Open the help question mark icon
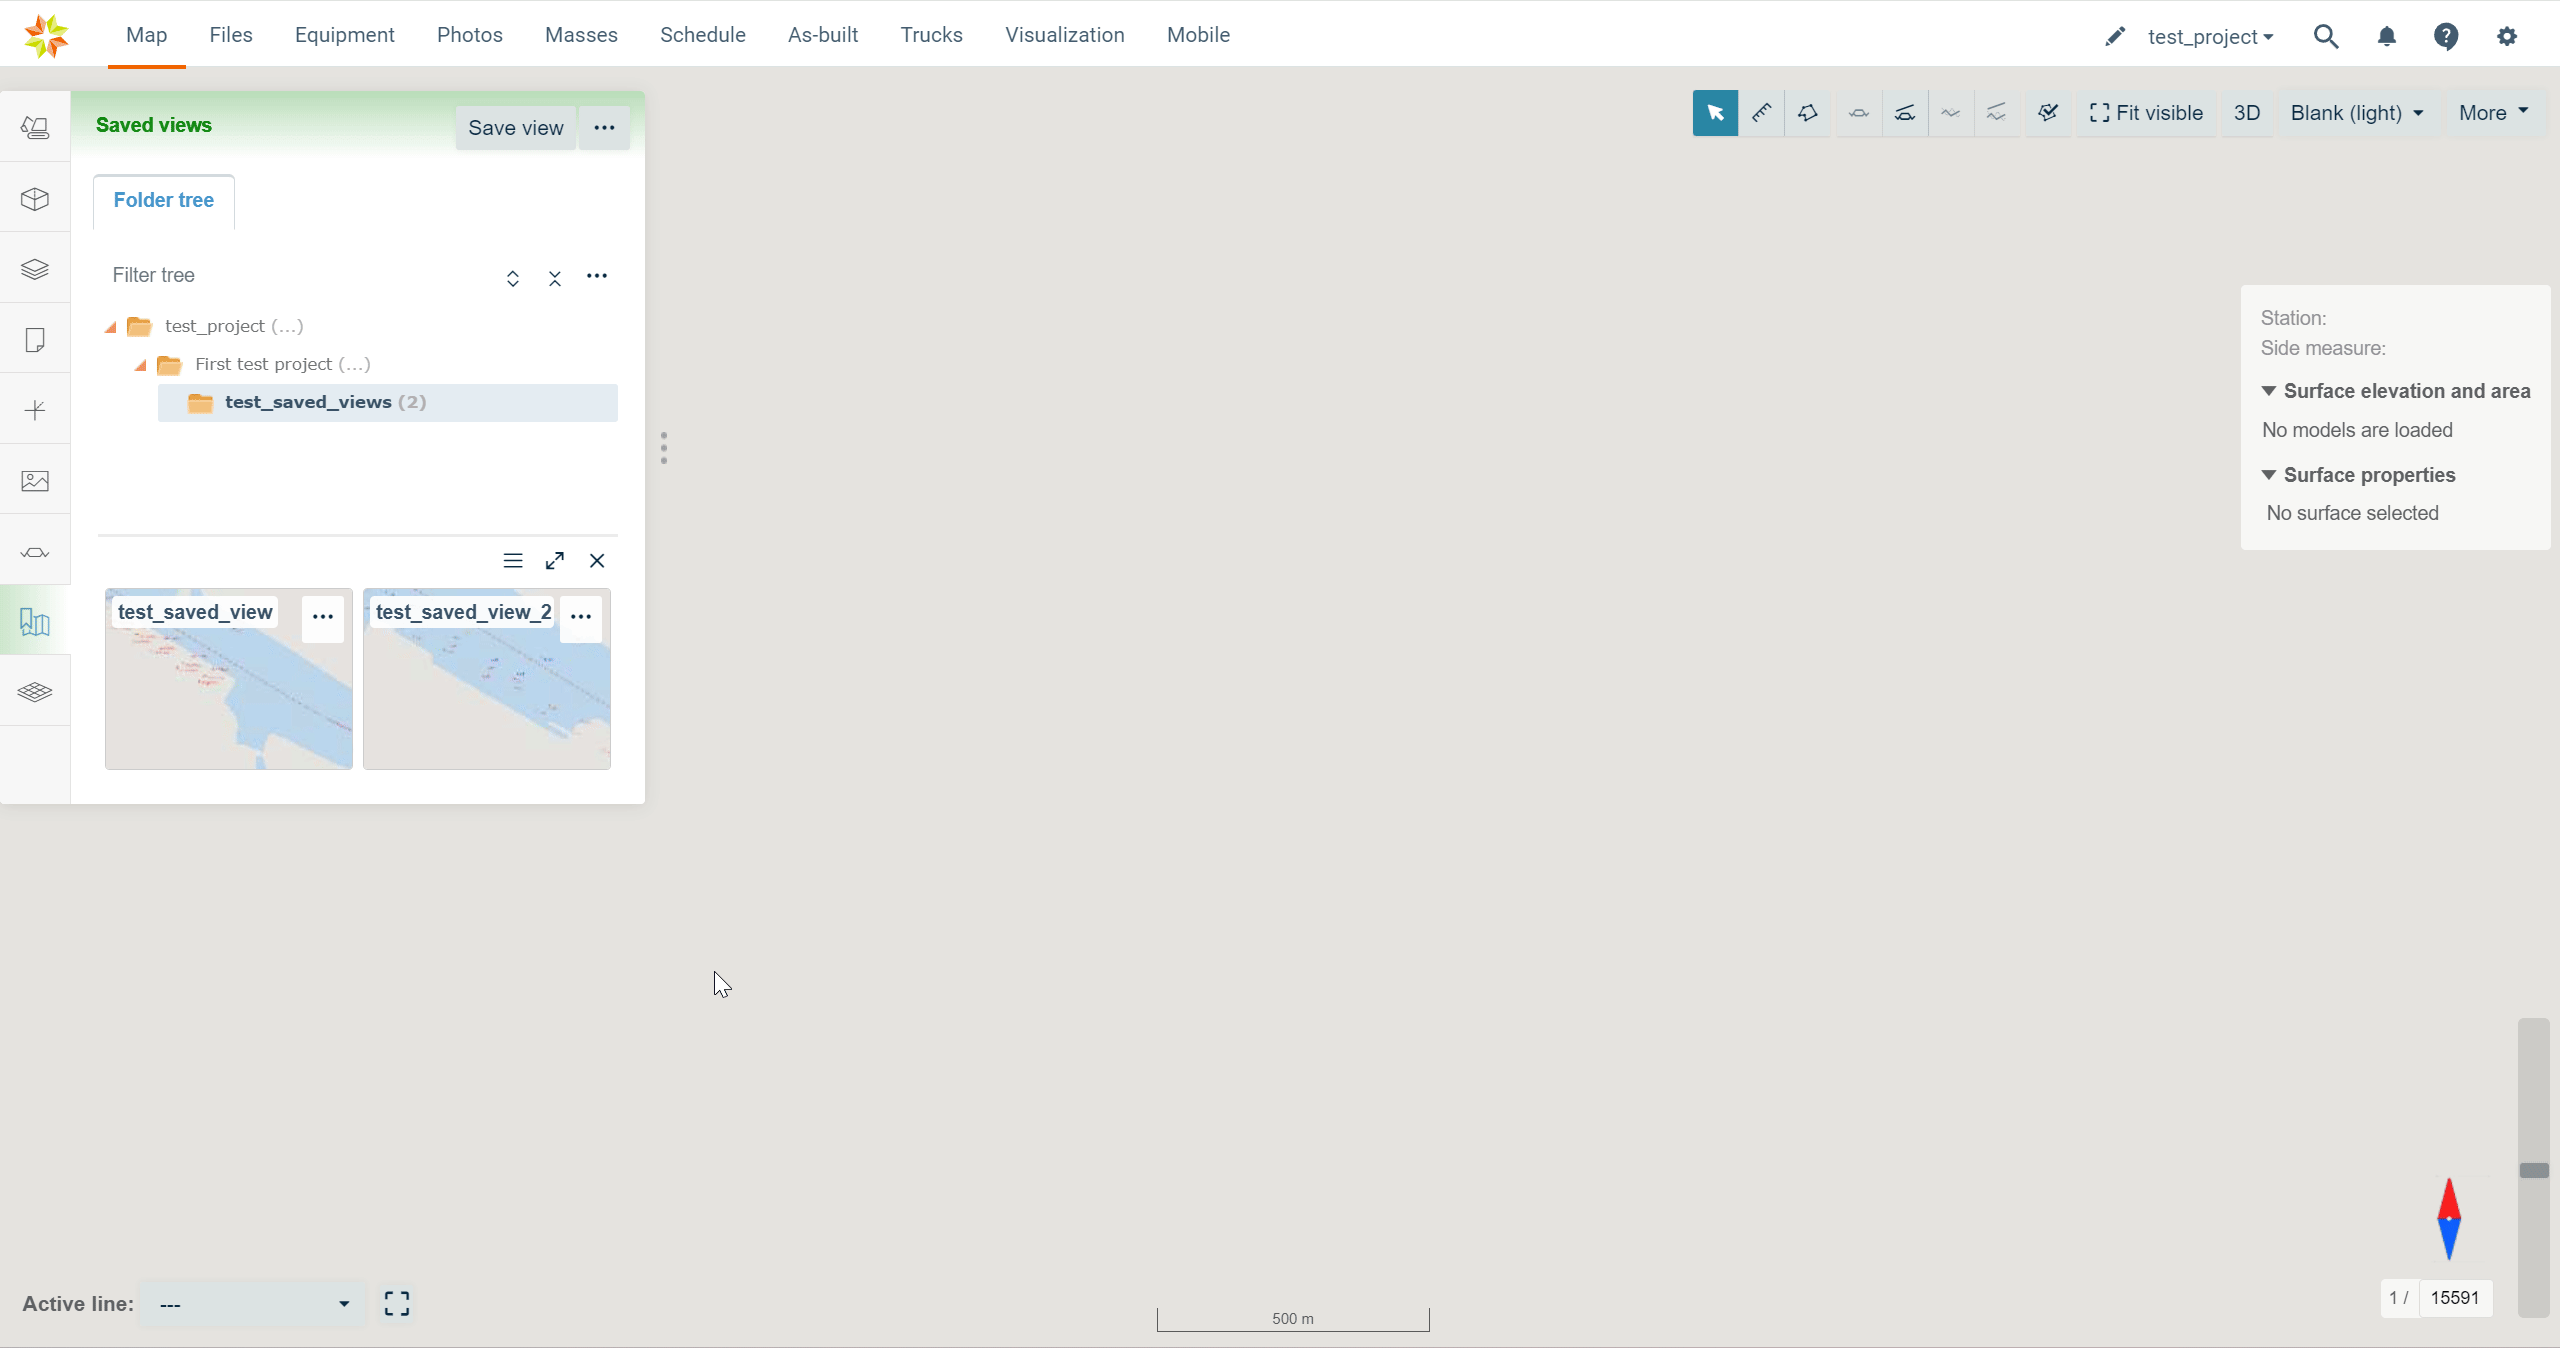 2446,37
